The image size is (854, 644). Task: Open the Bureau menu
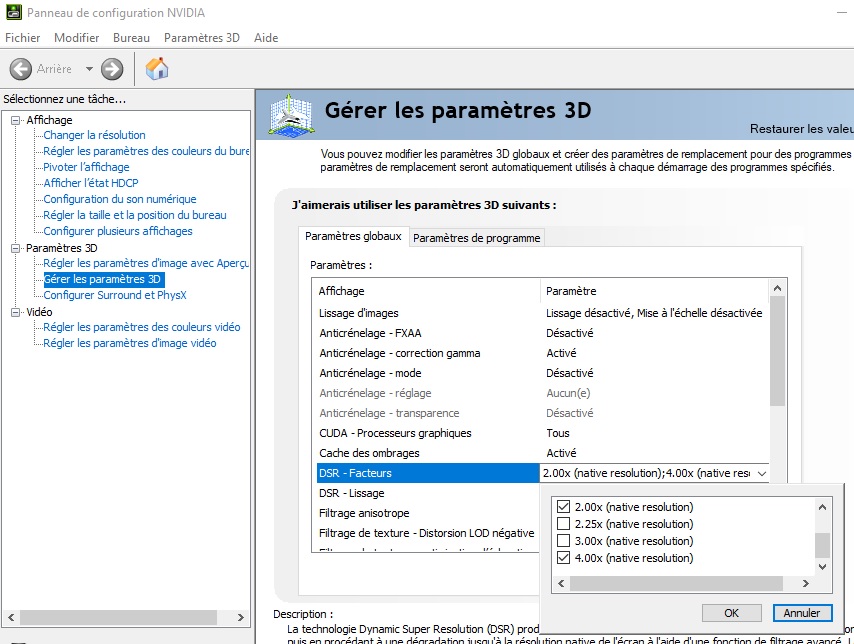[x=131, y=38]
